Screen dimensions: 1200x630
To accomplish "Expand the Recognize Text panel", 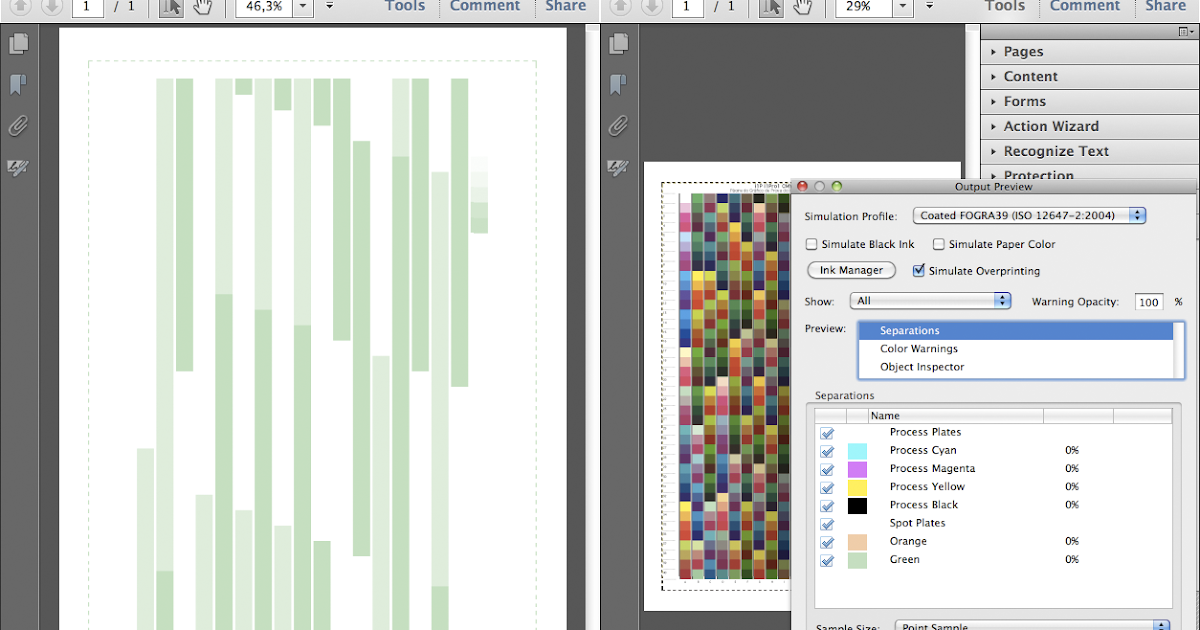I will [1089, 151].
